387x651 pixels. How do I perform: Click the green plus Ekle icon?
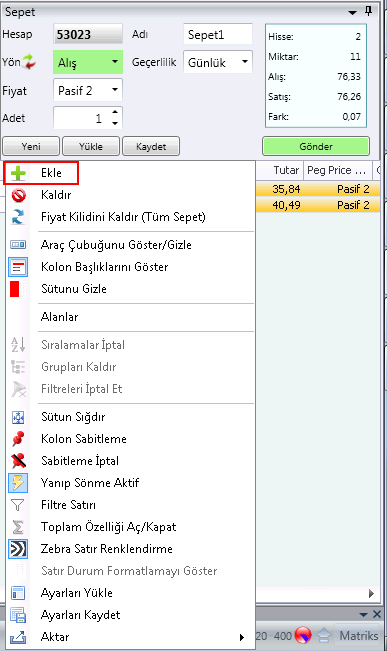click(18, 173)
